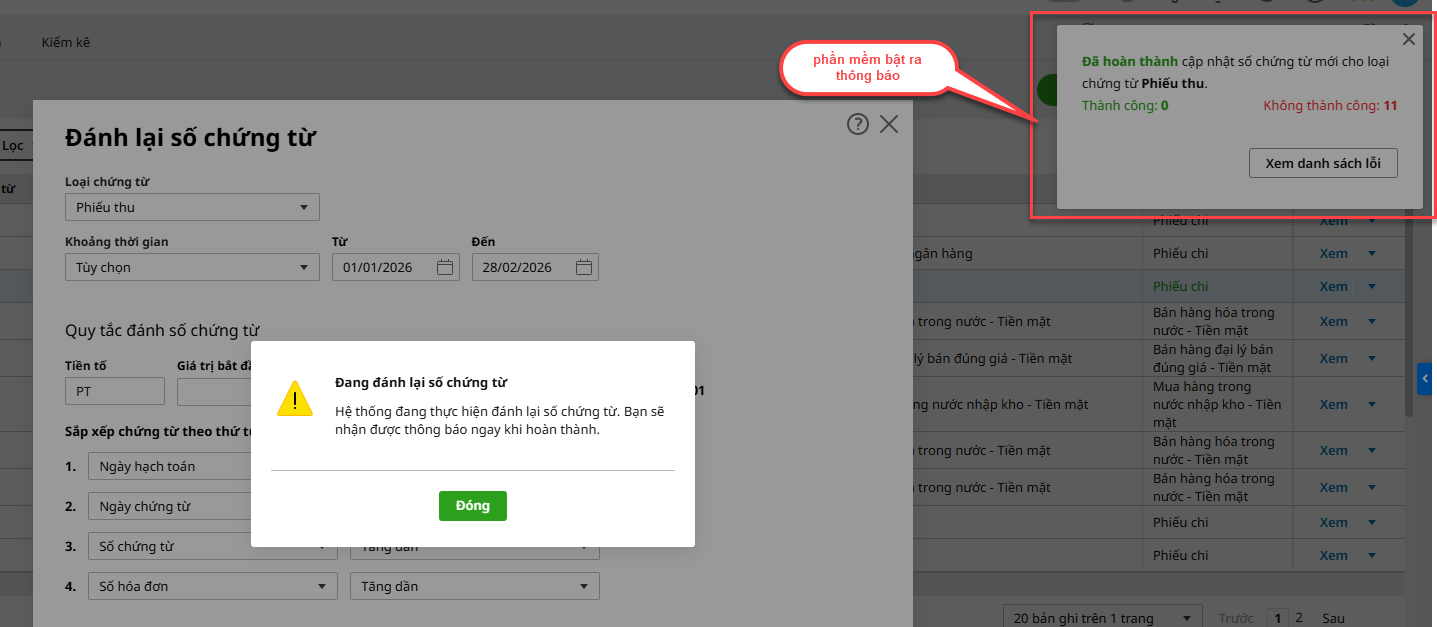This screenshot has height=627, width=1437.
Task: Click Sau to go to next page
Action: (1333, 618)
